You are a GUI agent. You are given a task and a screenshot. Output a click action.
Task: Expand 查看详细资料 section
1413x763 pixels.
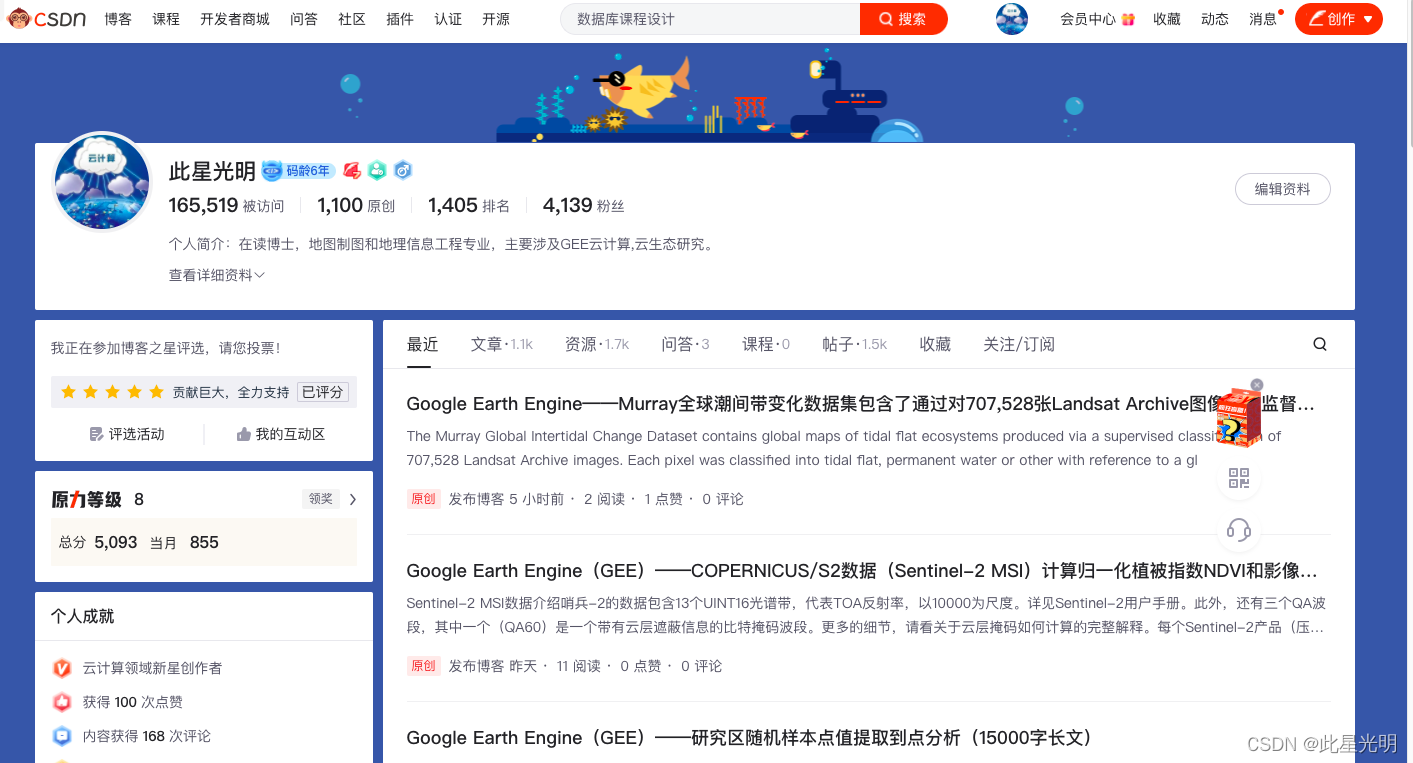(x=216, y=275)
